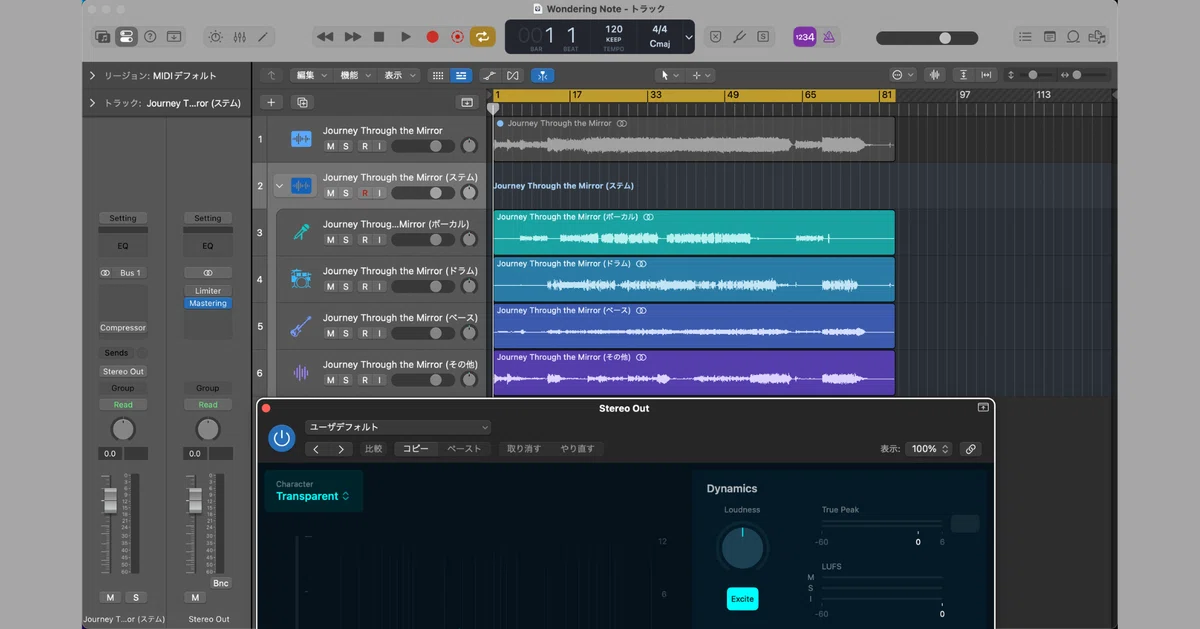Viewport: 1200px width, 629px height.
Task: Open the Toolbar download-arrow icon
Action: click(x=174, y=37)
